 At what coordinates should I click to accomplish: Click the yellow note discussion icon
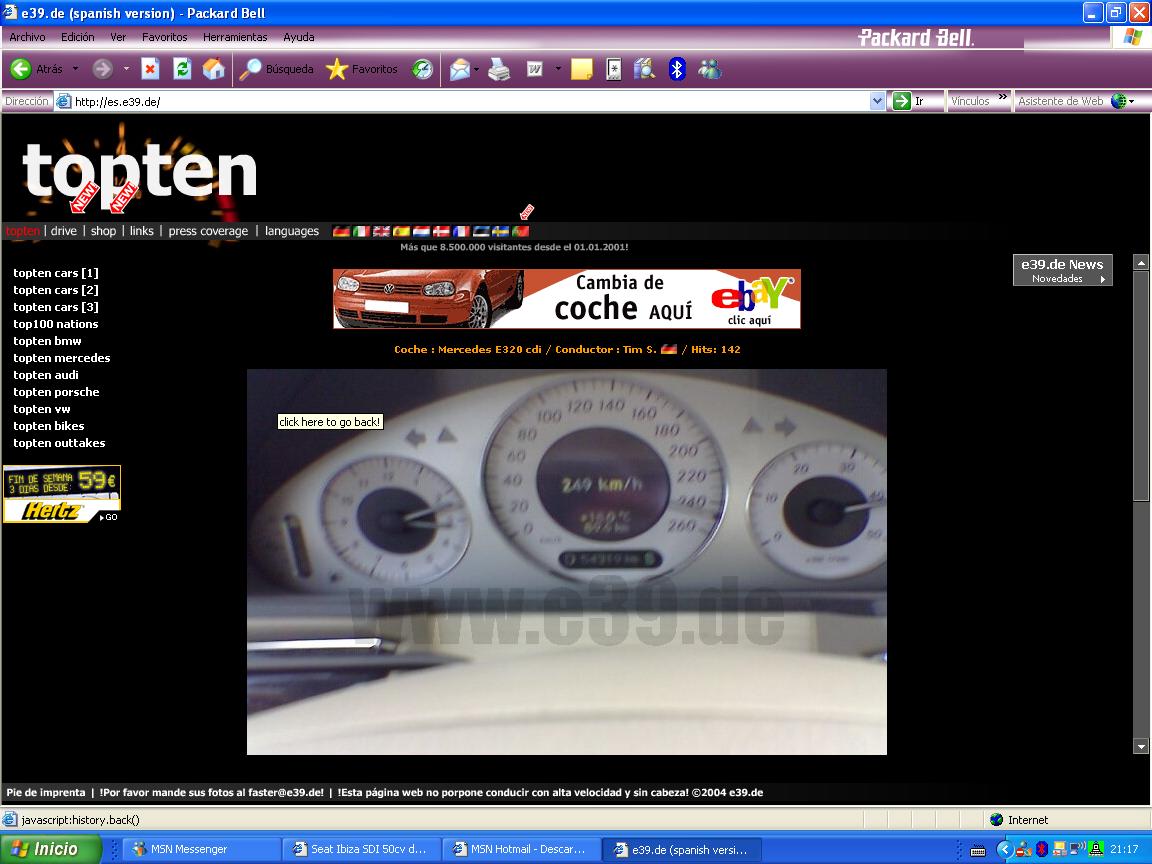(581, 69)
